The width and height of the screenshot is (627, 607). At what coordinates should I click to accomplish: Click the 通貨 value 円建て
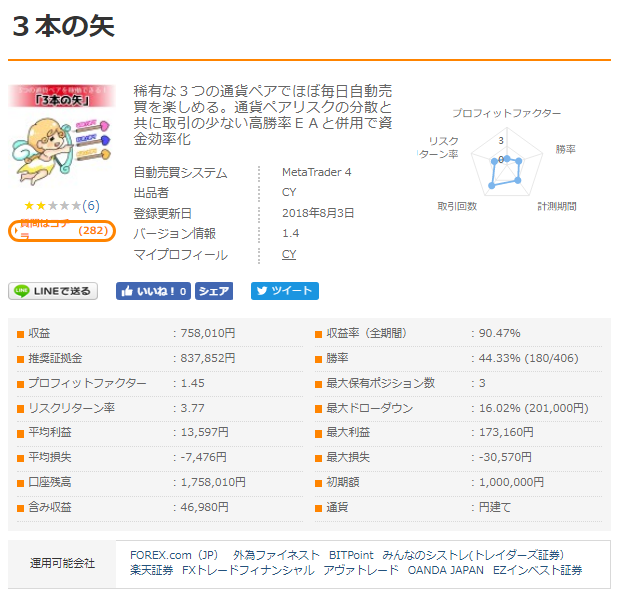click(x=495, y=507)
